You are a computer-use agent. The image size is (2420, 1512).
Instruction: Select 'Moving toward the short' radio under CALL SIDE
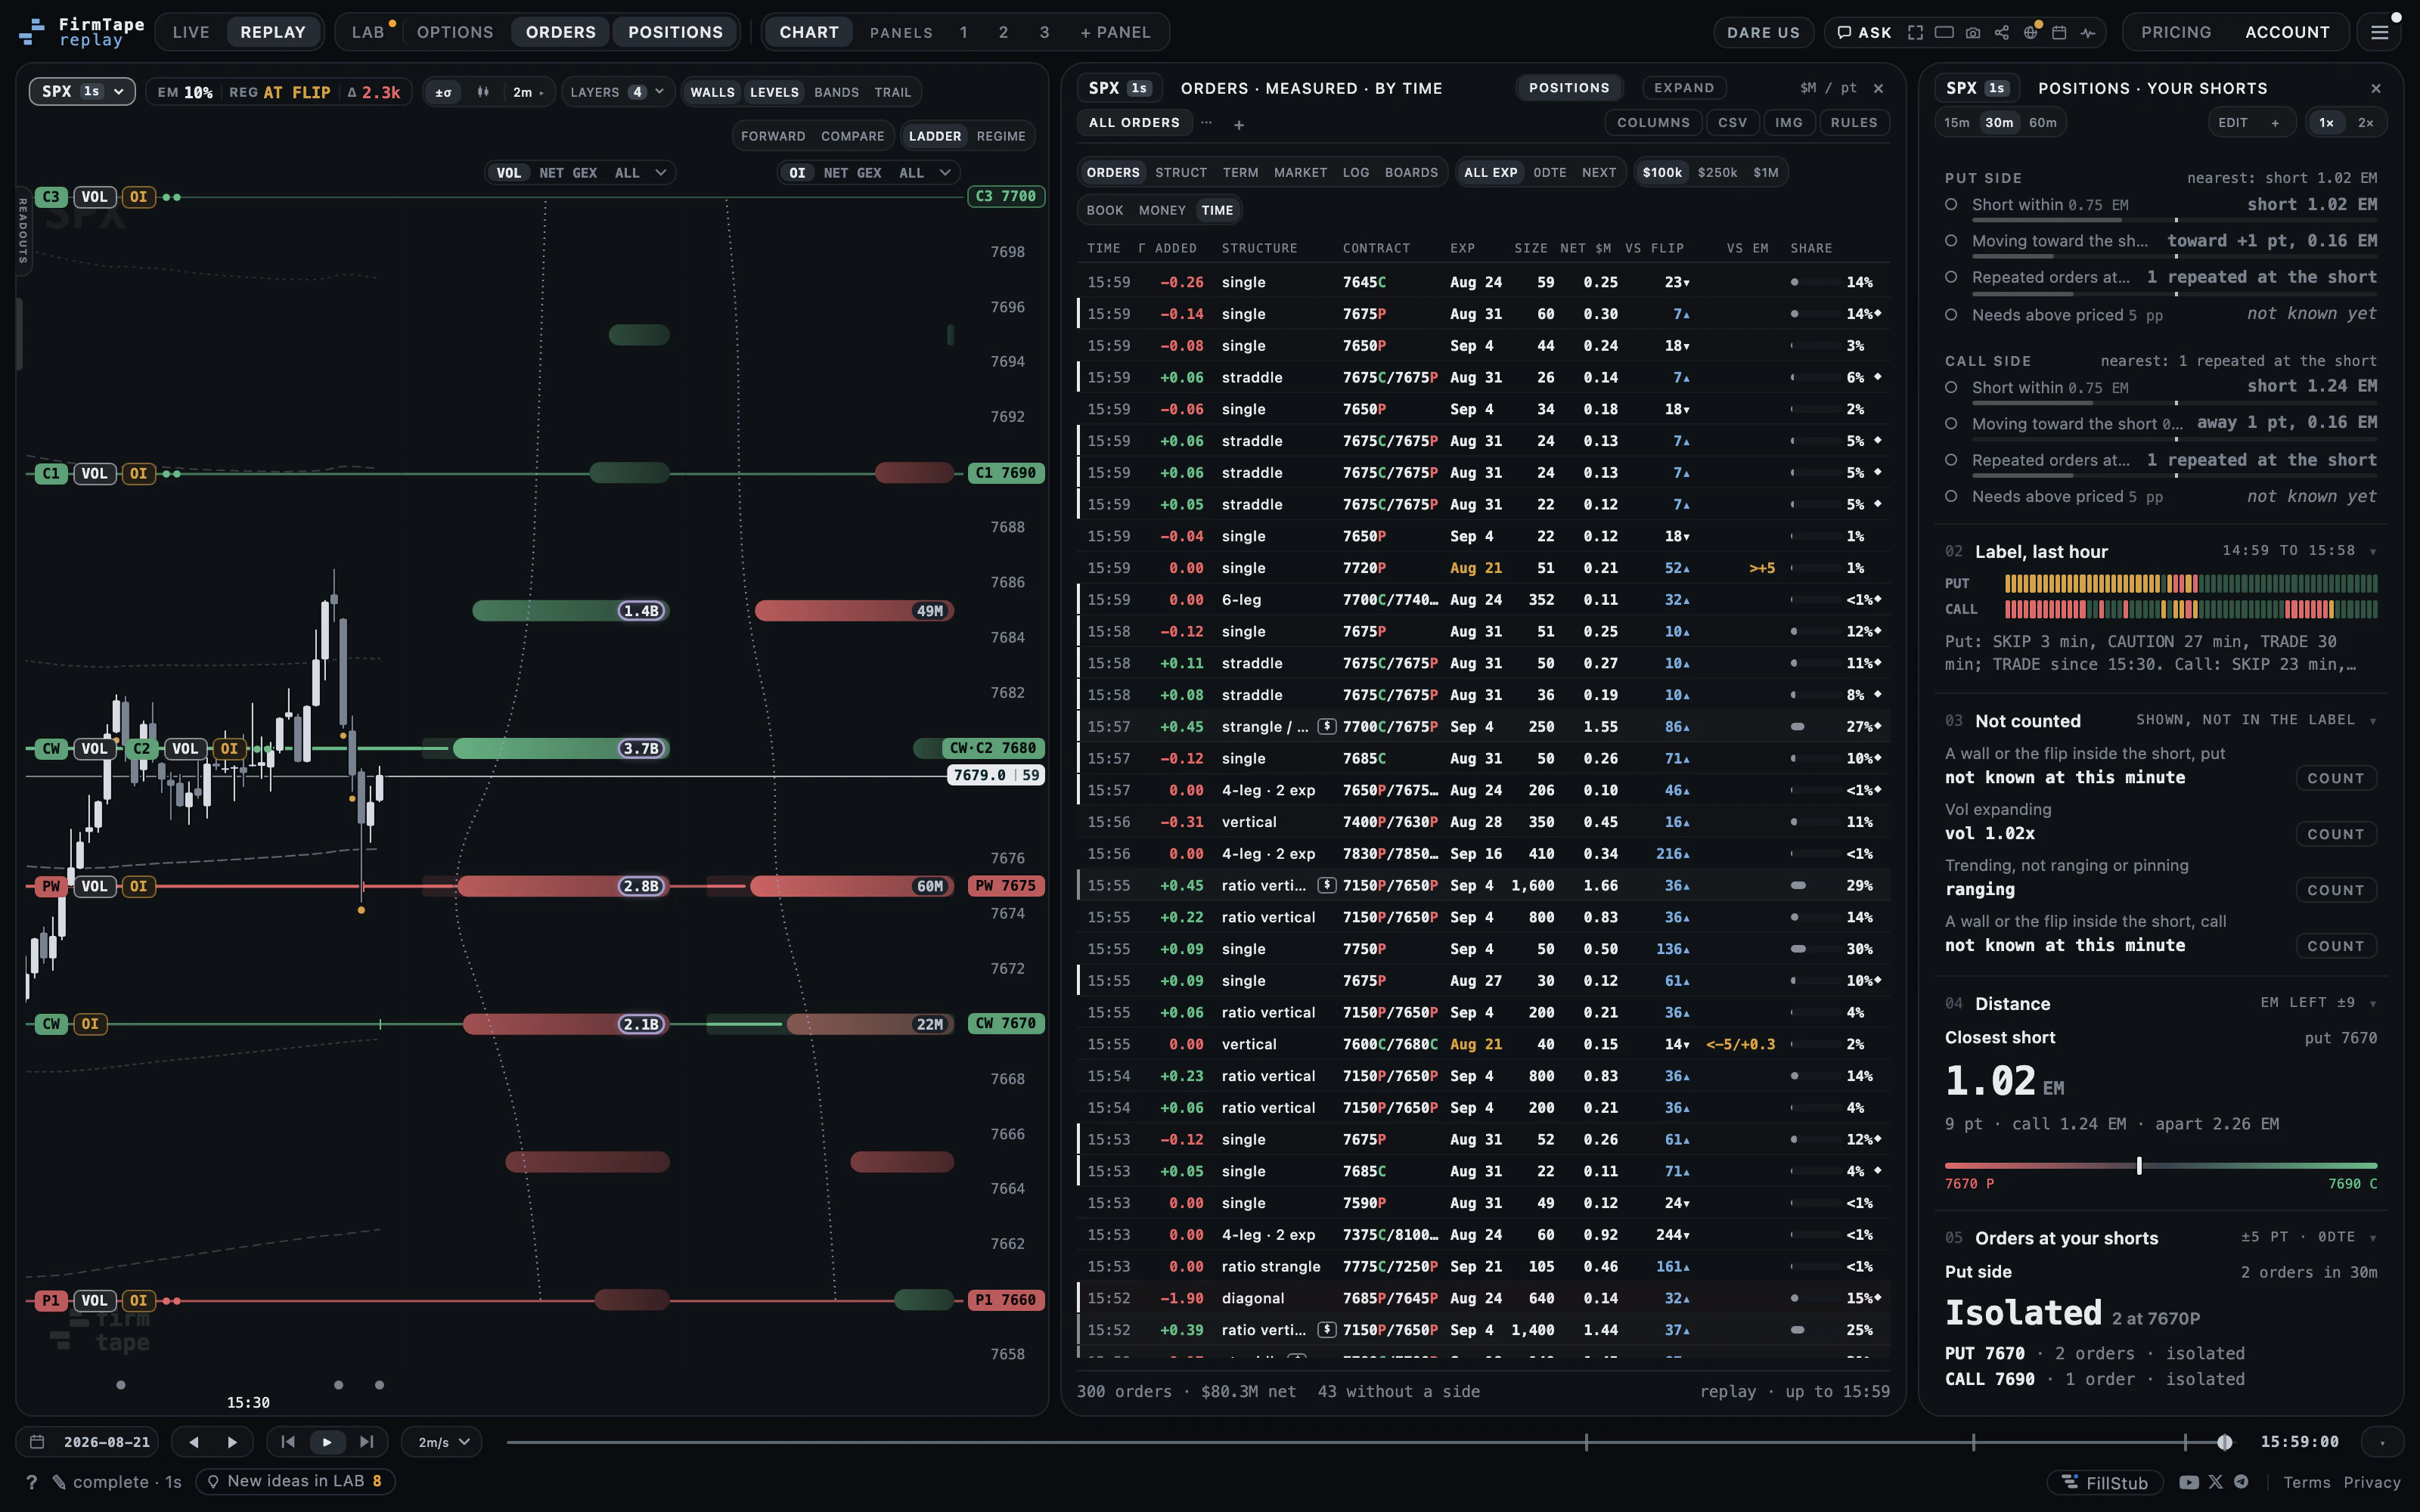[1951, 423]
